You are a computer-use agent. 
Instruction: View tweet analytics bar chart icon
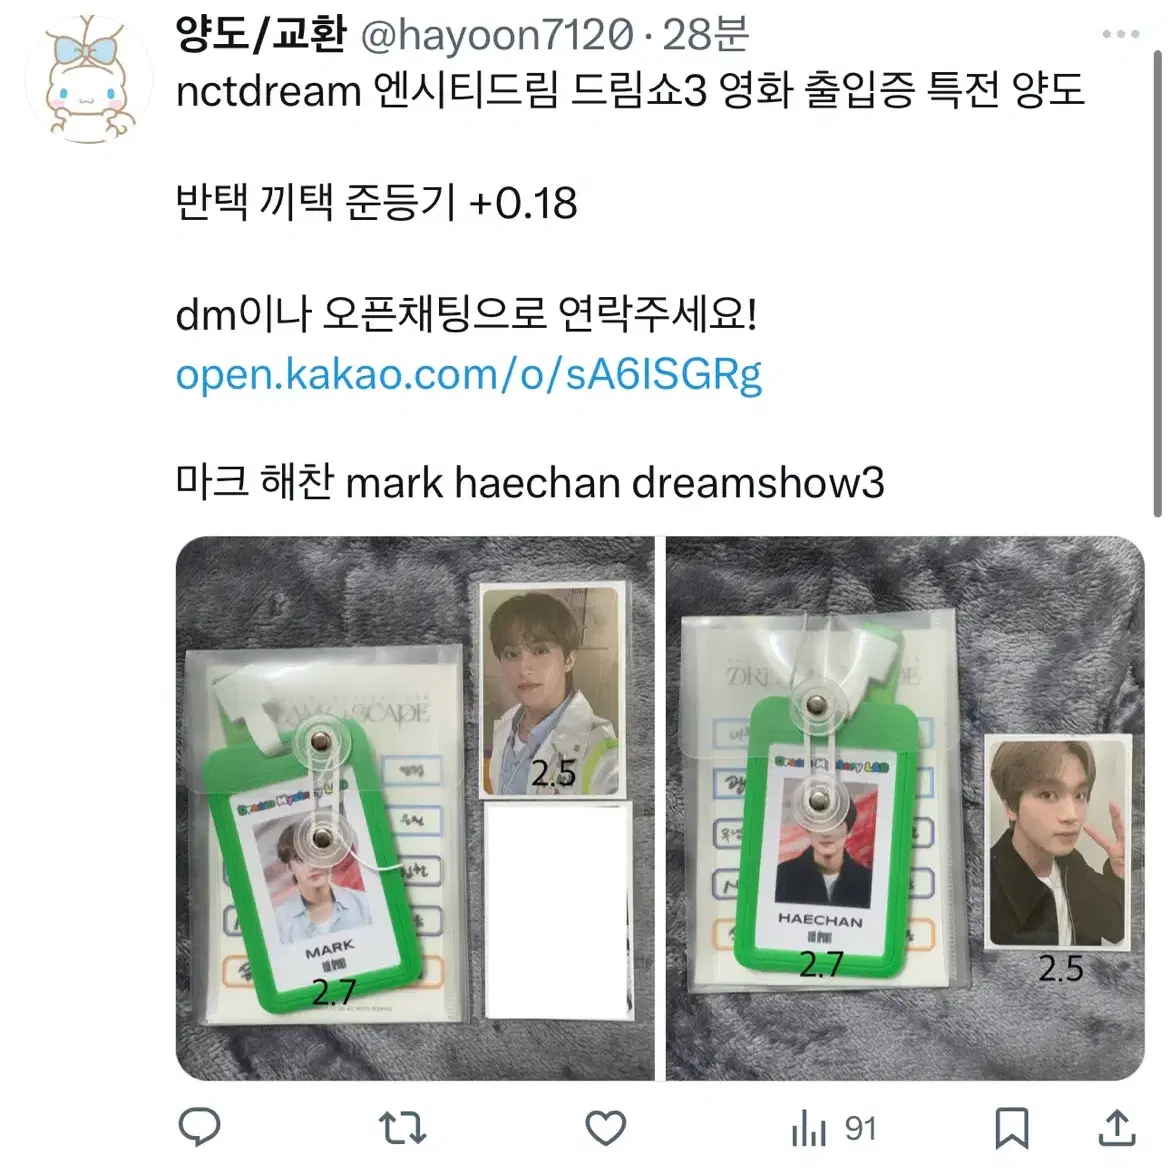point(809,1127)
